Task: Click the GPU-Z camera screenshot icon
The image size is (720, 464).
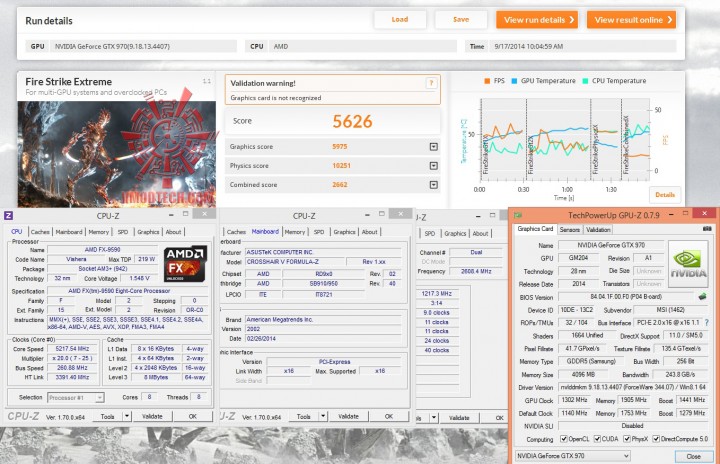Action: pyautogui.click(x=707, y=228)
